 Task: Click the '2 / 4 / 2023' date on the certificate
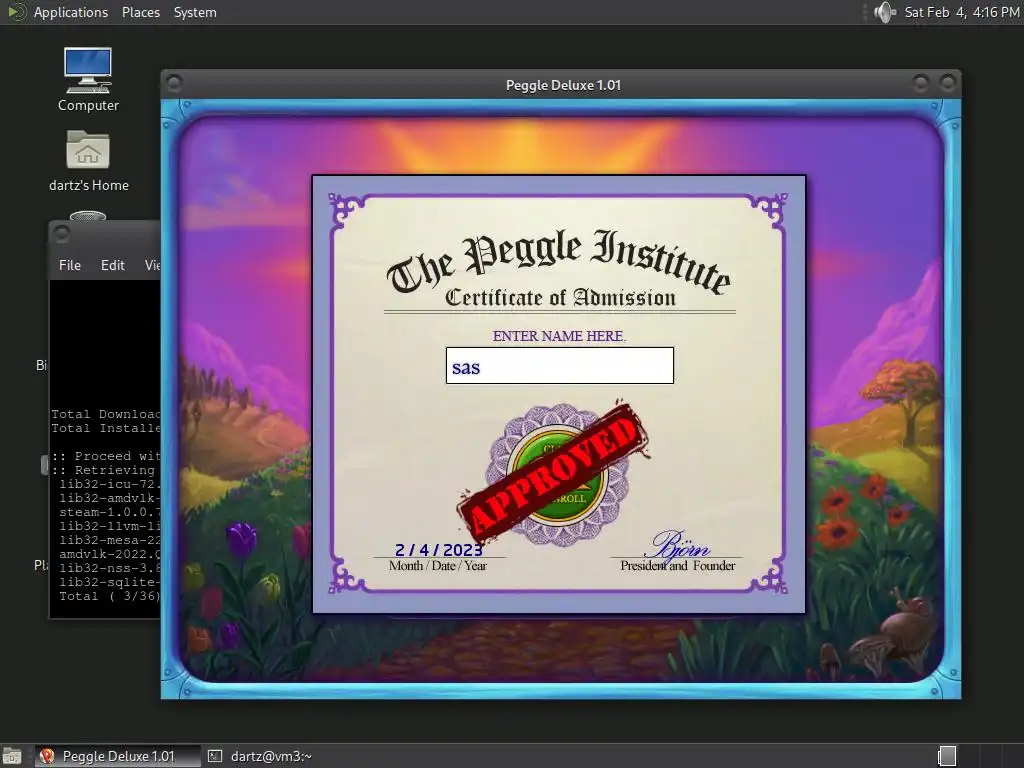click(x=438, y=550)
